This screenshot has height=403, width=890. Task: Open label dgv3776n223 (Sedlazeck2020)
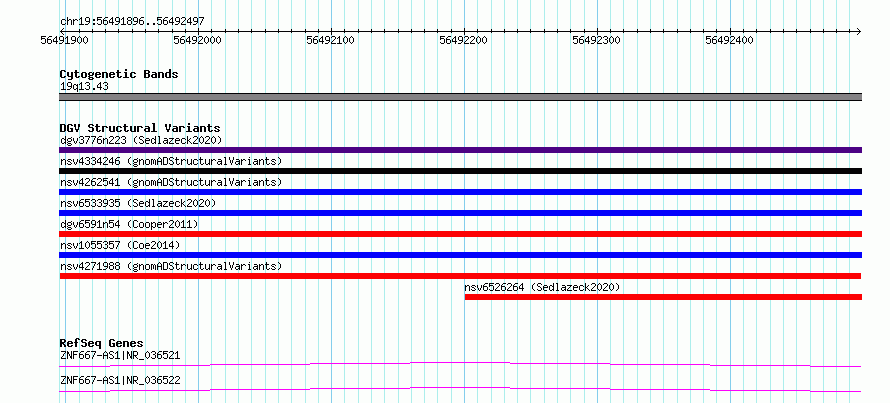coord(141,140)
